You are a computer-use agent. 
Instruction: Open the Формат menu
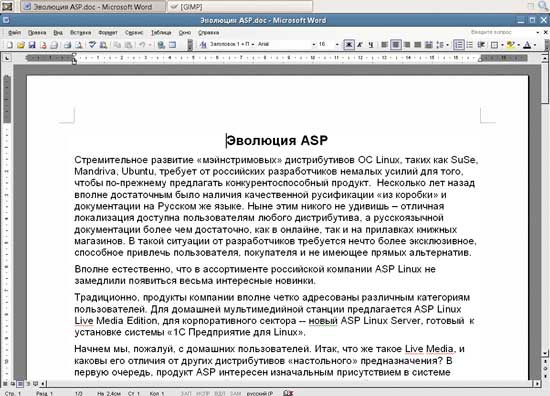[108, 33]
